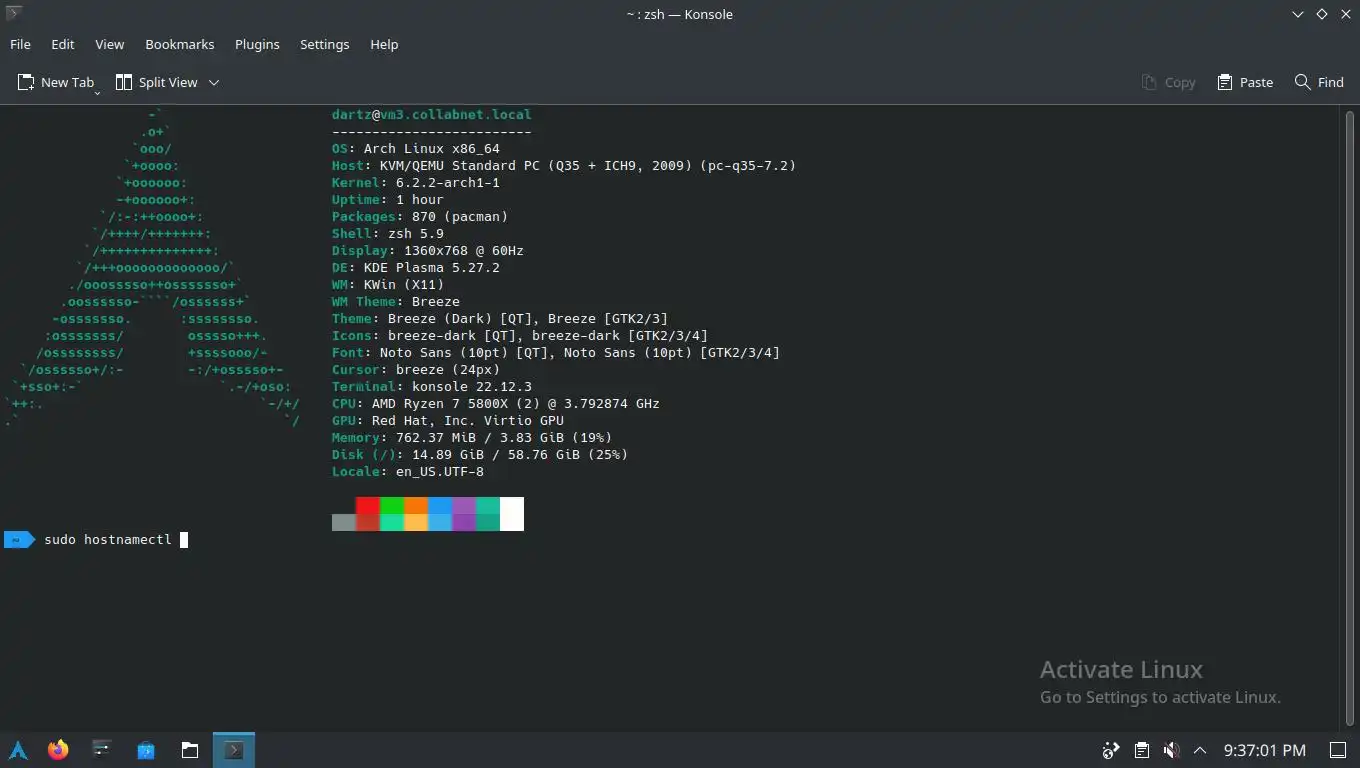Expand the hidden system tray arrow
This screenshot has width=1360, height=768.
(1200, 750)
